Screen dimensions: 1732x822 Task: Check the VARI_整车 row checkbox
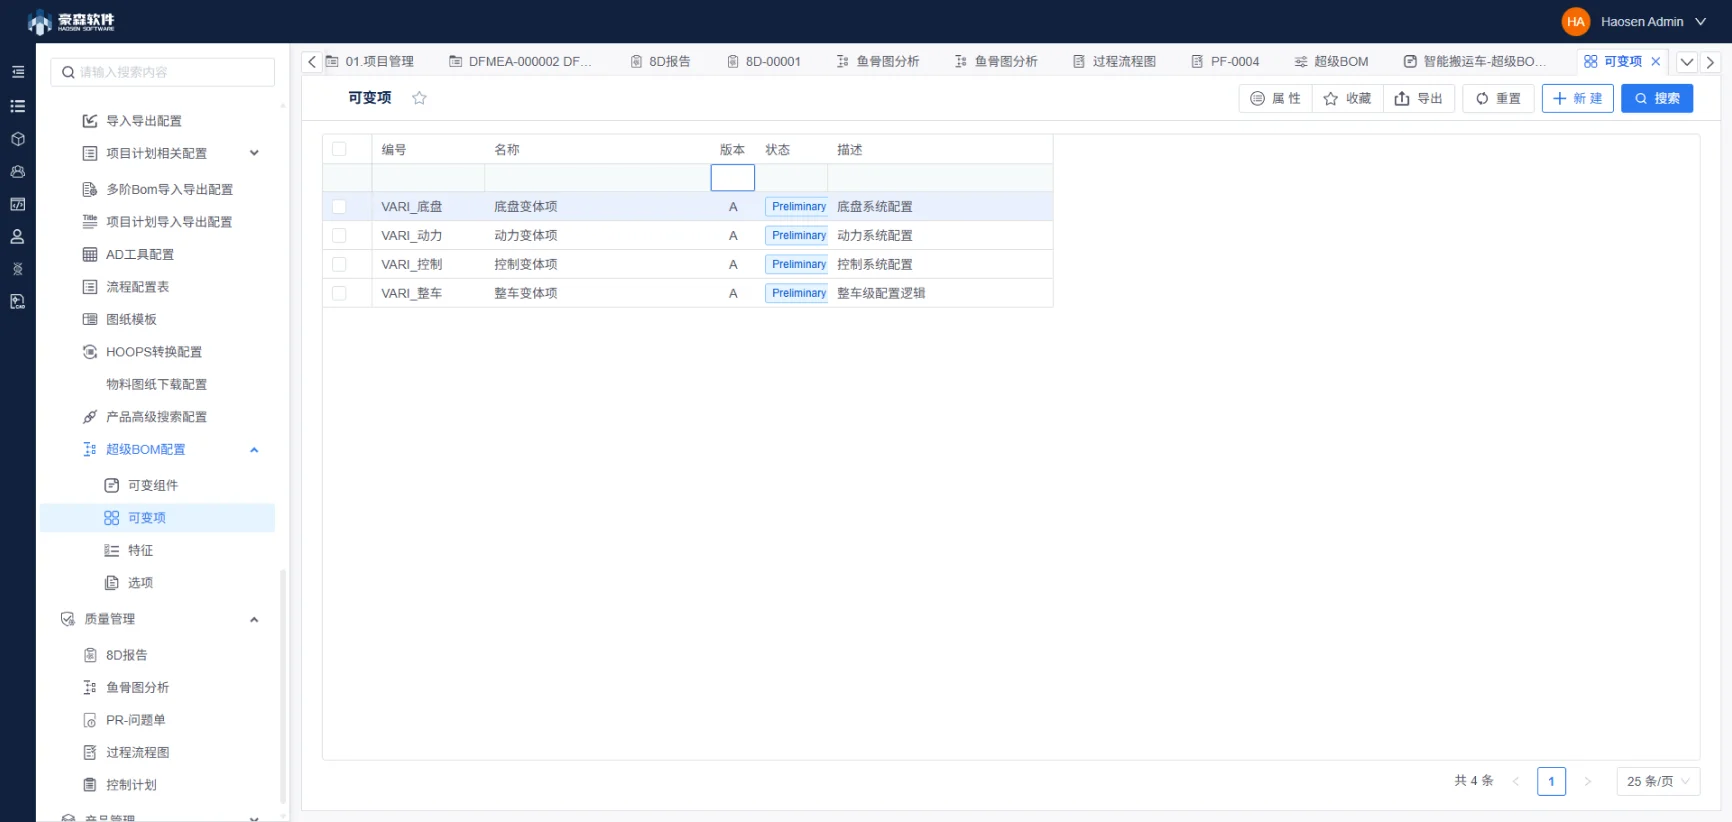coord(339,294)
